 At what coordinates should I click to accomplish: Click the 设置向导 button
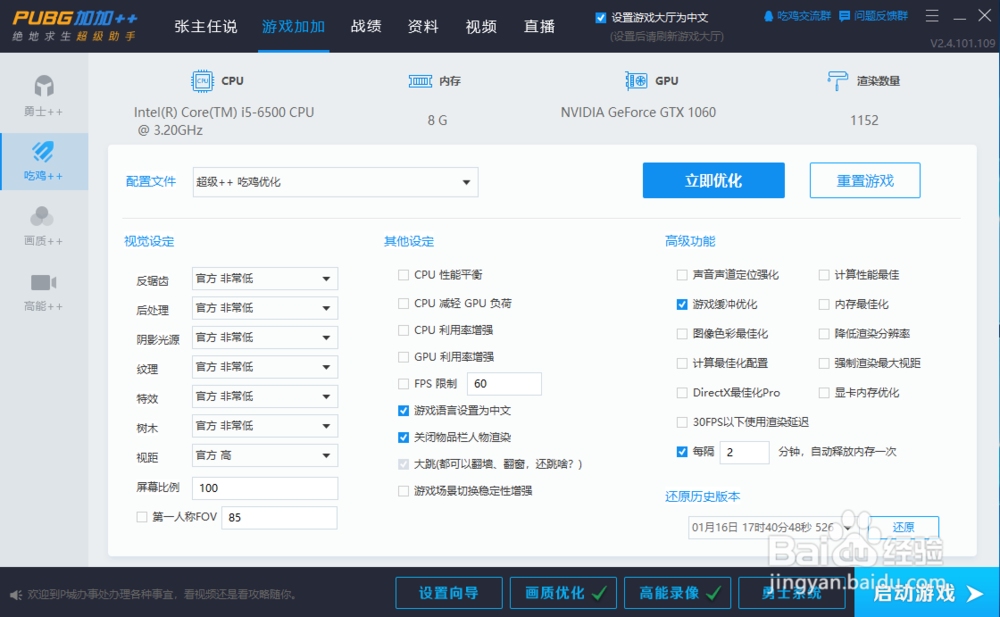click(x=449, y=593)
